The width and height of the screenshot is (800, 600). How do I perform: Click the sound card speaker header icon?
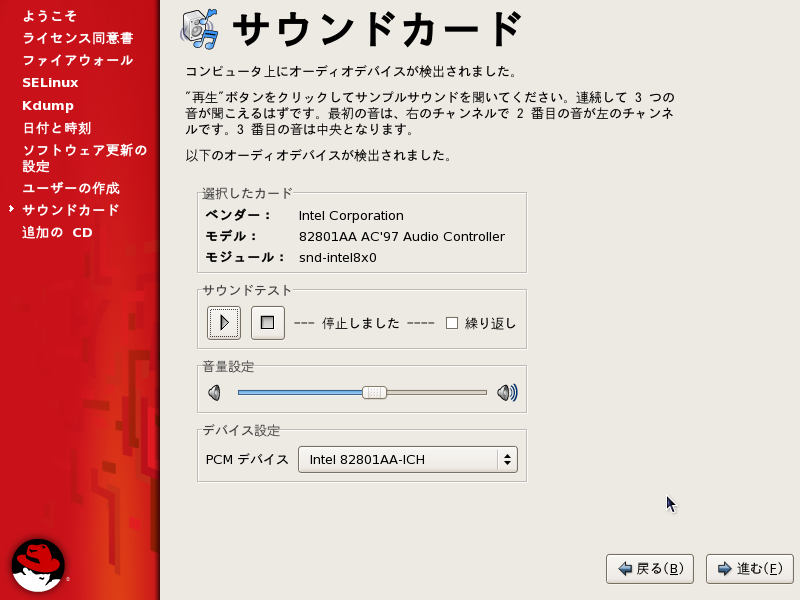coord(199,29)
